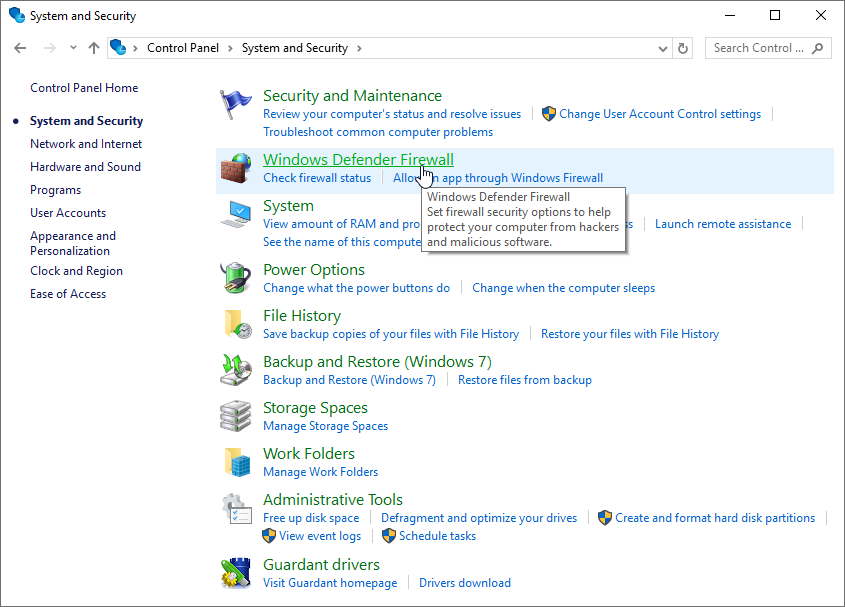This screenshot has width=845, height=607.
Task: Click Change when the computer sleeps
Action: (x=564, y=288)
